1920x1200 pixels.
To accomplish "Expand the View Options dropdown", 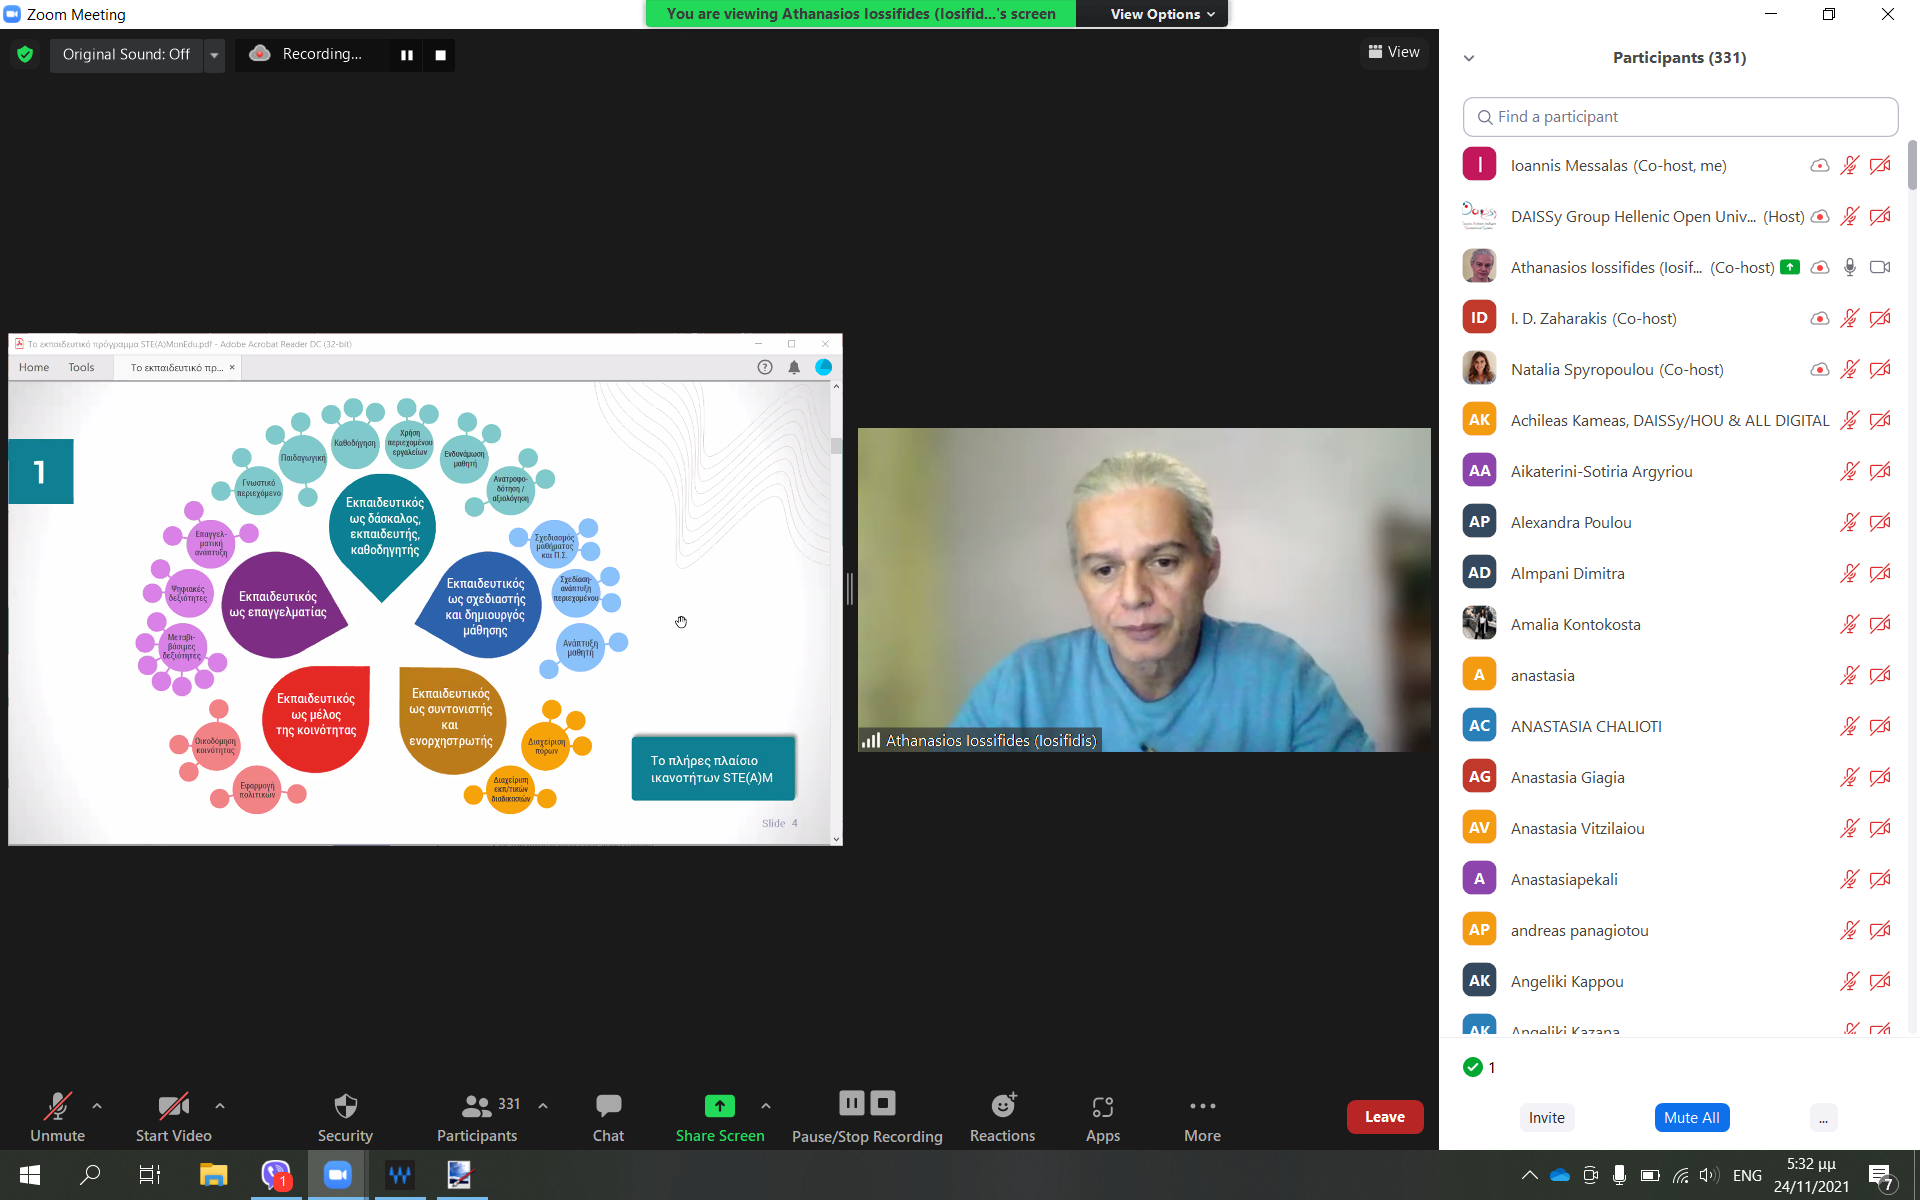I will [x=1162, y=14].
